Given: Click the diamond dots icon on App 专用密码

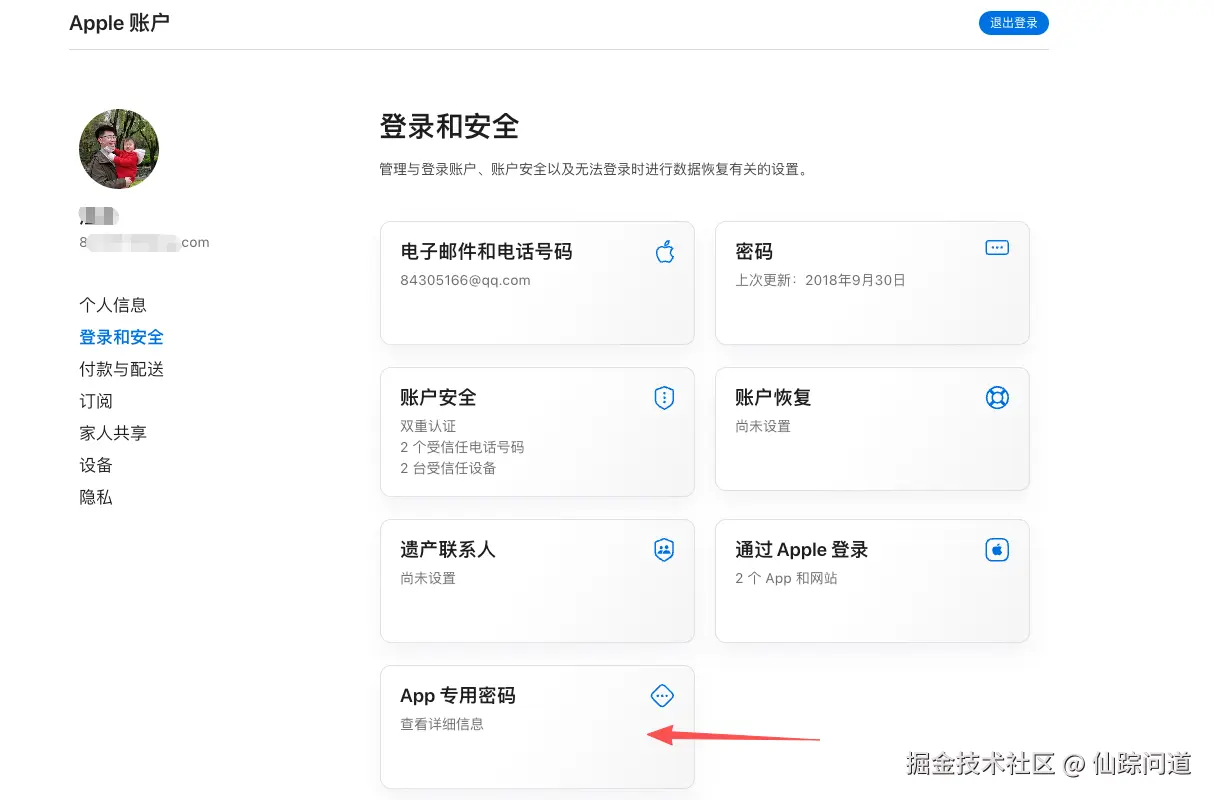Looking at the screenshot, I should coord(663,695).
